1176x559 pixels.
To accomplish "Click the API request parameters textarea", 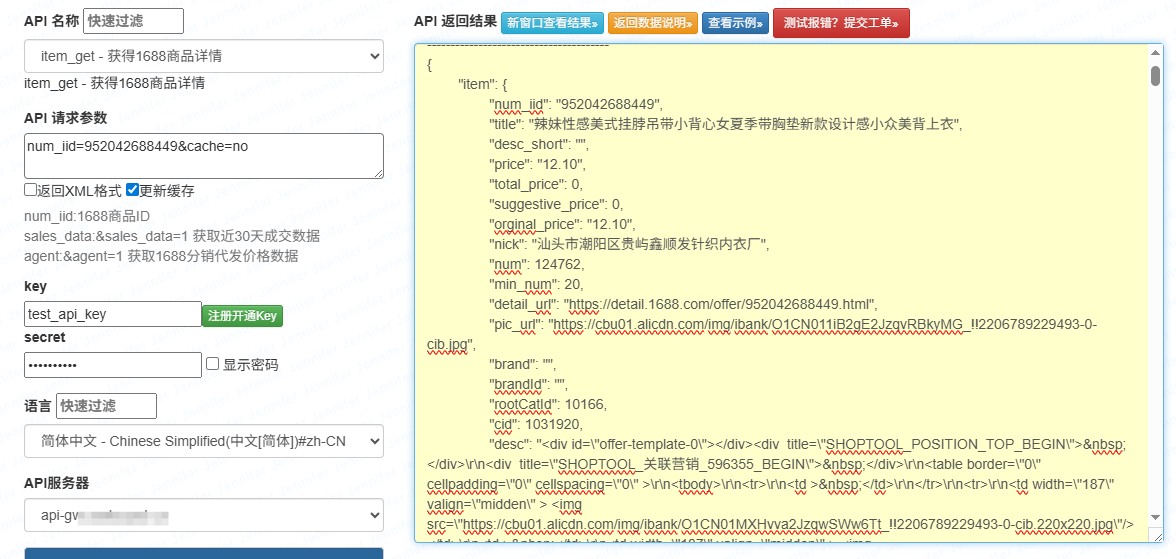I will 204,156.
